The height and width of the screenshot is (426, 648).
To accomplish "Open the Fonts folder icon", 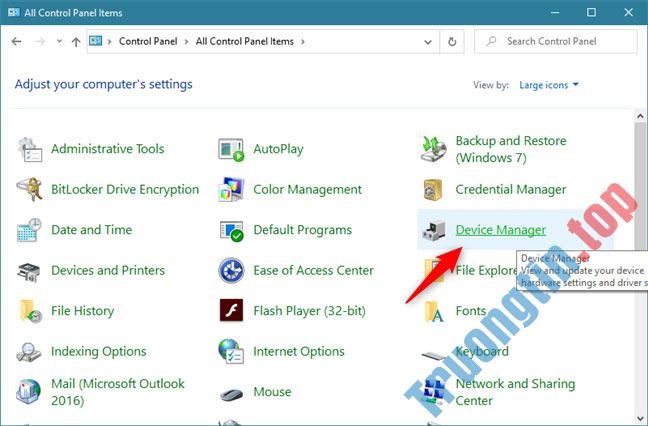I will tap(434, 312).
